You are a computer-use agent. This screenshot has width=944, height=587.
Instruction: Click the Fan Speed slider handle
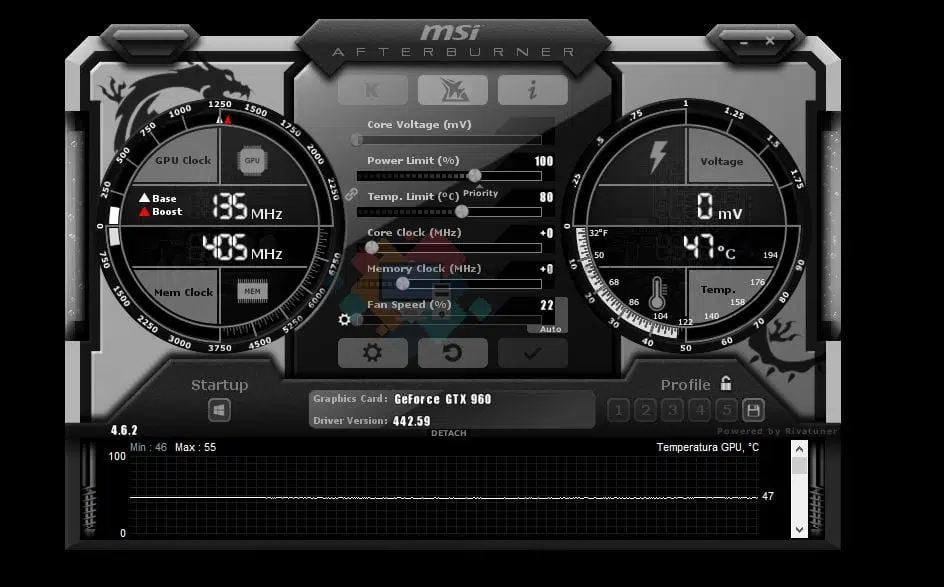tap(358, 319)
